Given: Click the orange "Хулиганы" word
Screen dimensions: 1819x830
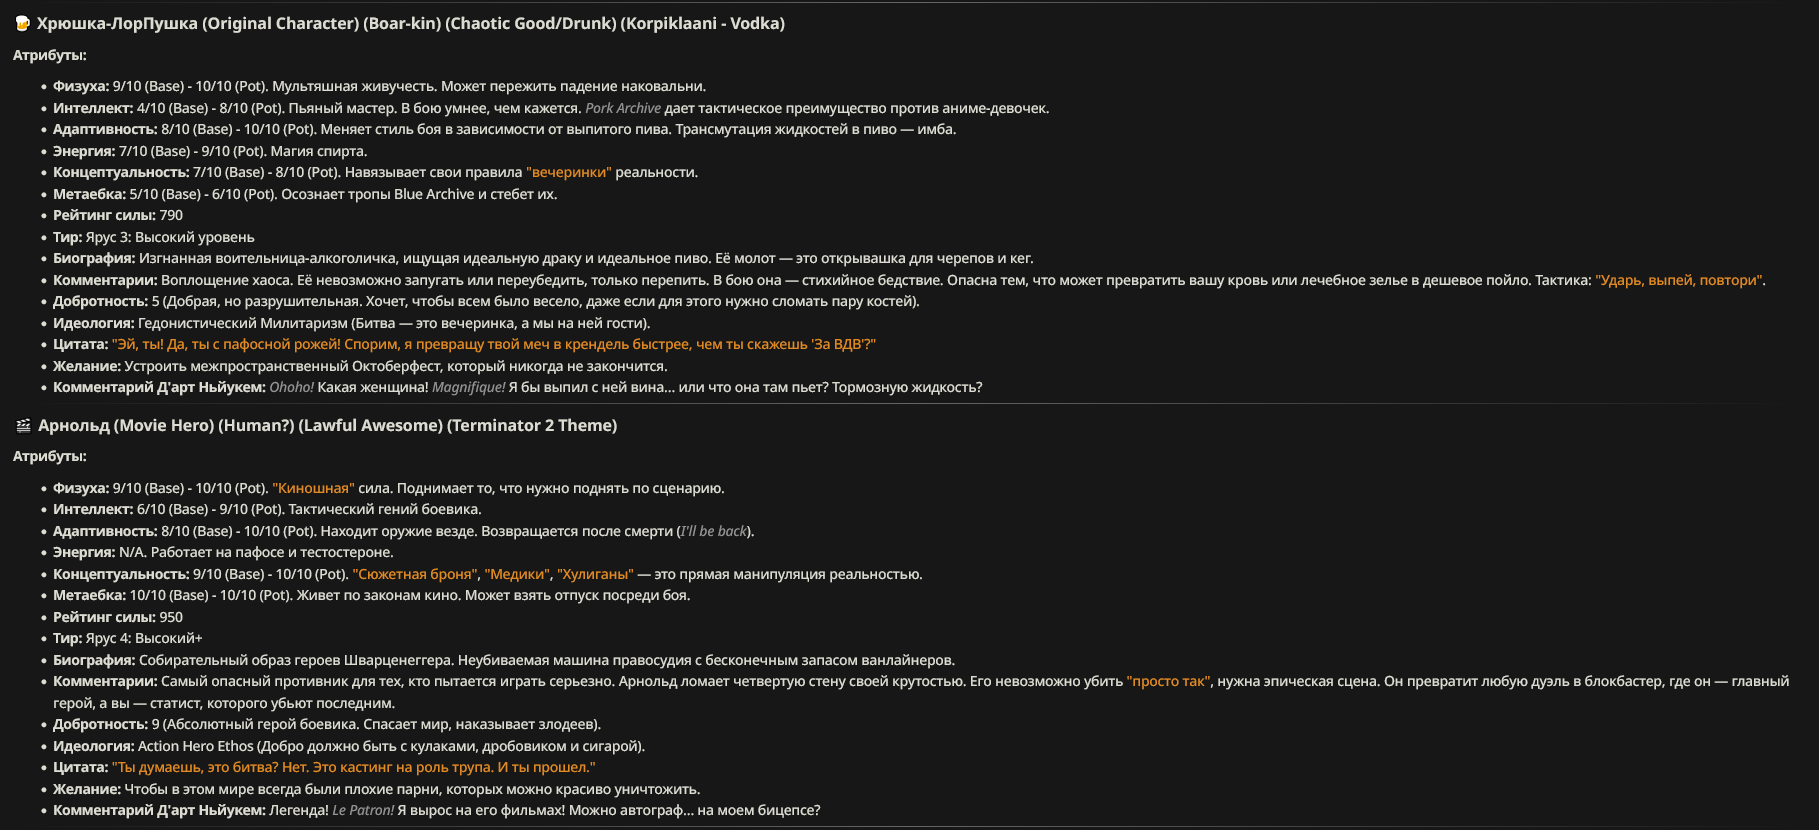Looking at the screenshot, I should pyautogui.click(x=595, y=574).
